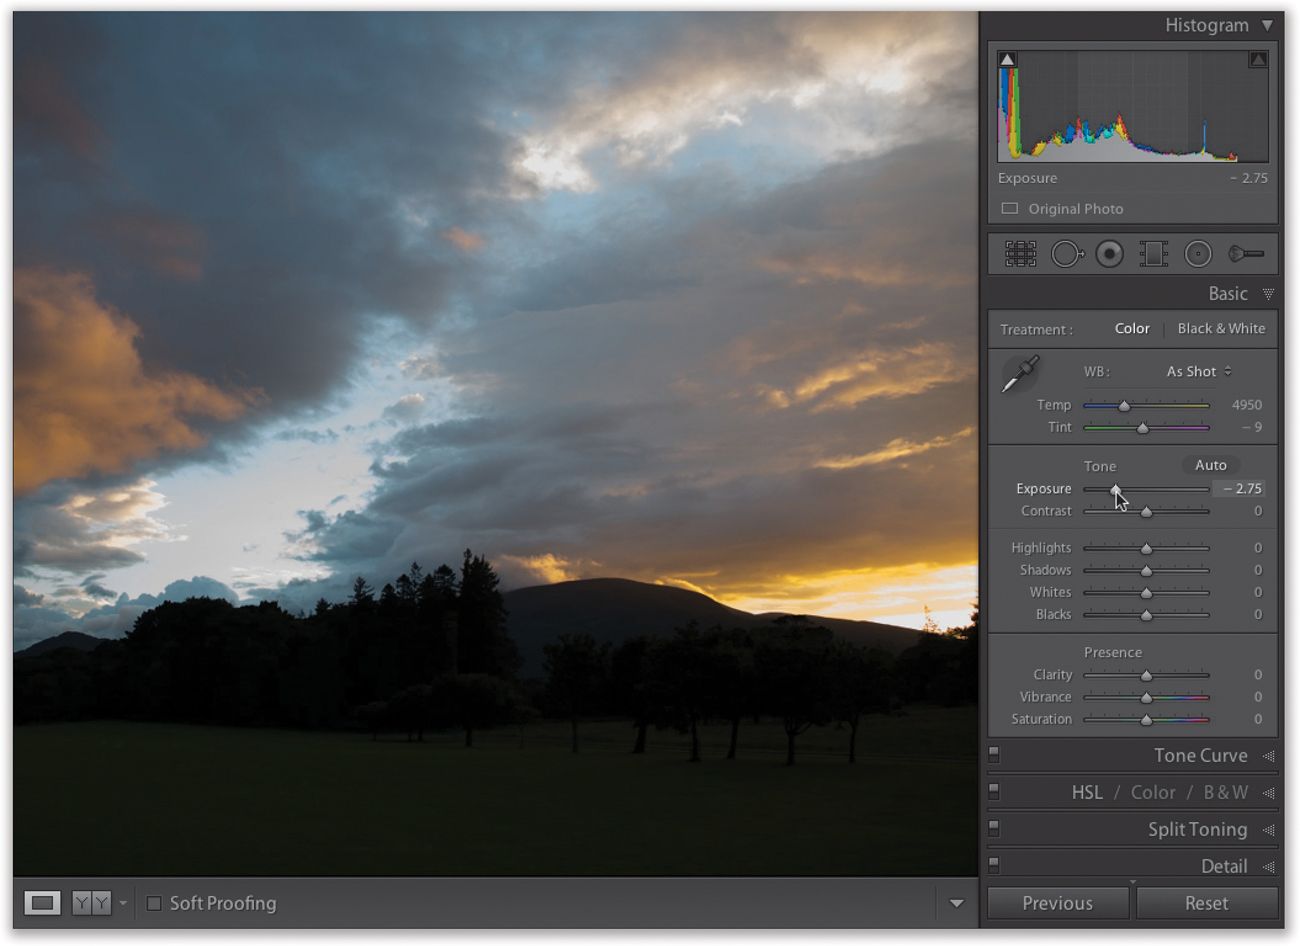Expand the Tone Curve panel
The width and height of the screenshot is (1300, 946).
click(1268, 756)
